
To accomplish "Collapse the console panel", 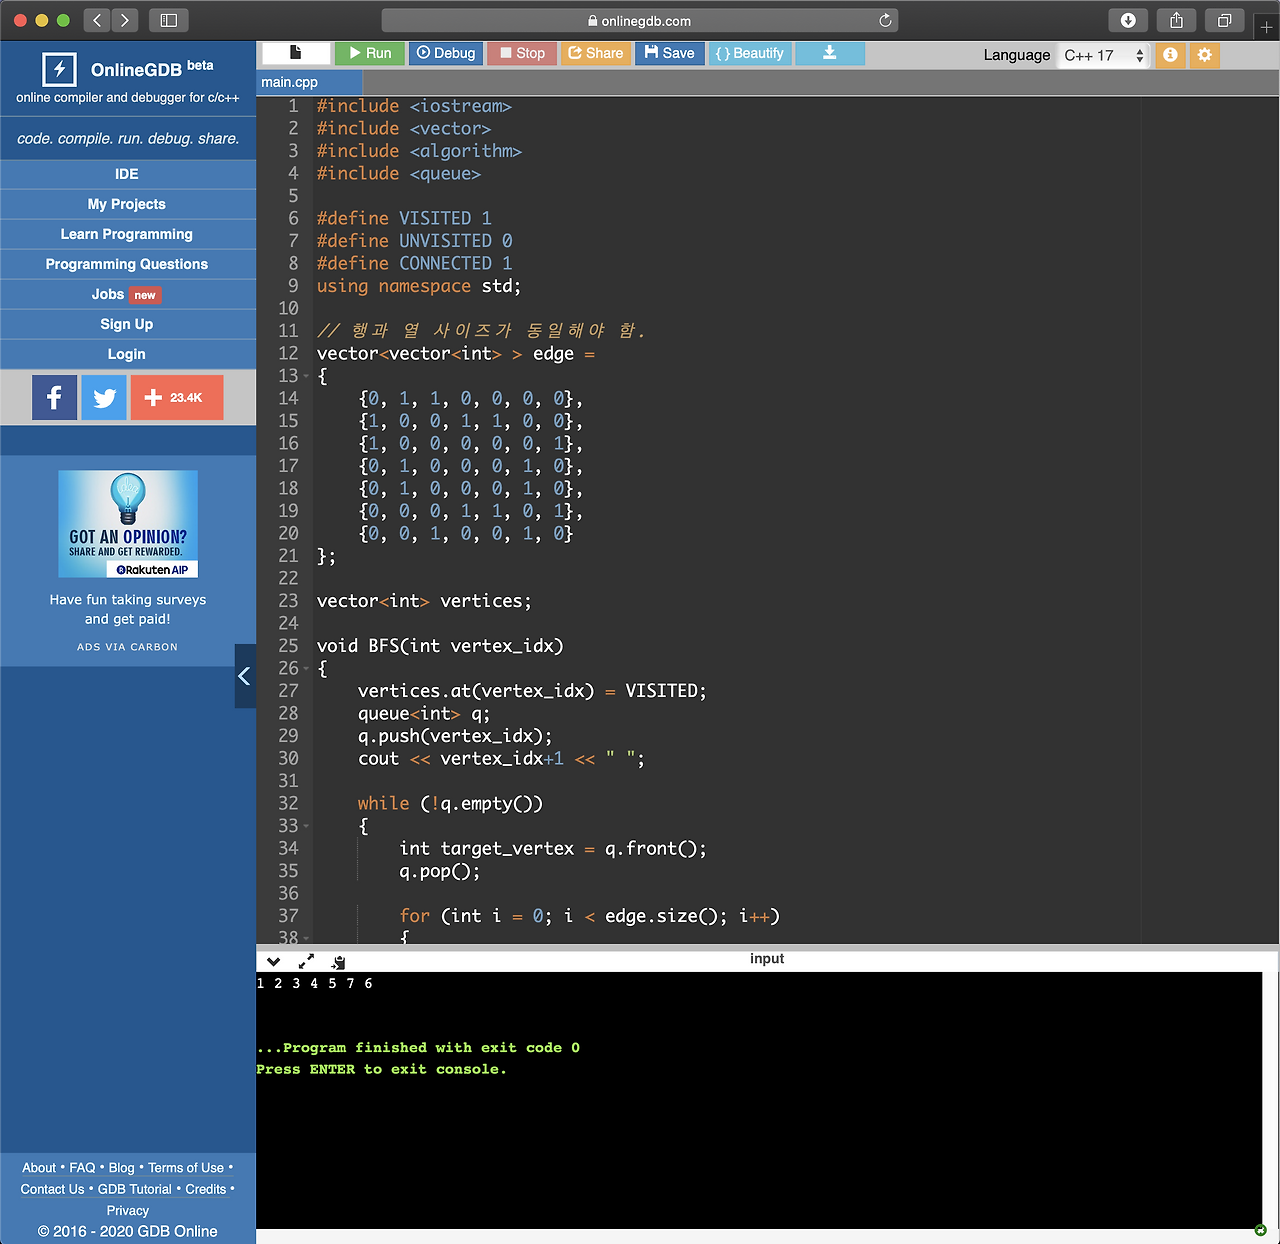I will (273, 961).
